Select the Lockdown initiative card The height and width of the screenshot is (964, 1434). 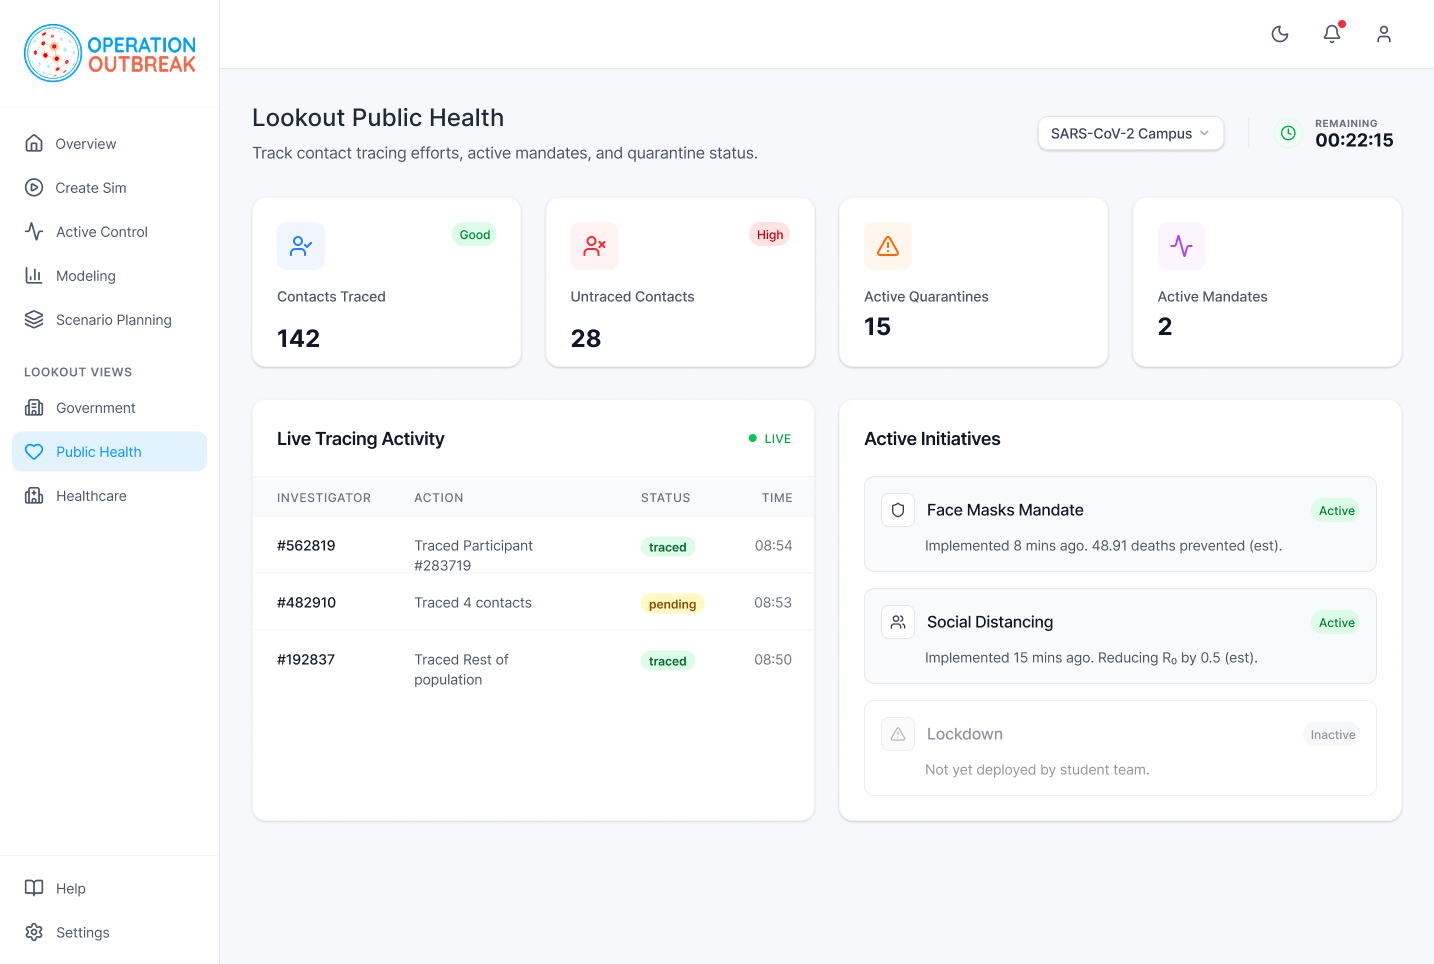click(x=1119, y=748)
